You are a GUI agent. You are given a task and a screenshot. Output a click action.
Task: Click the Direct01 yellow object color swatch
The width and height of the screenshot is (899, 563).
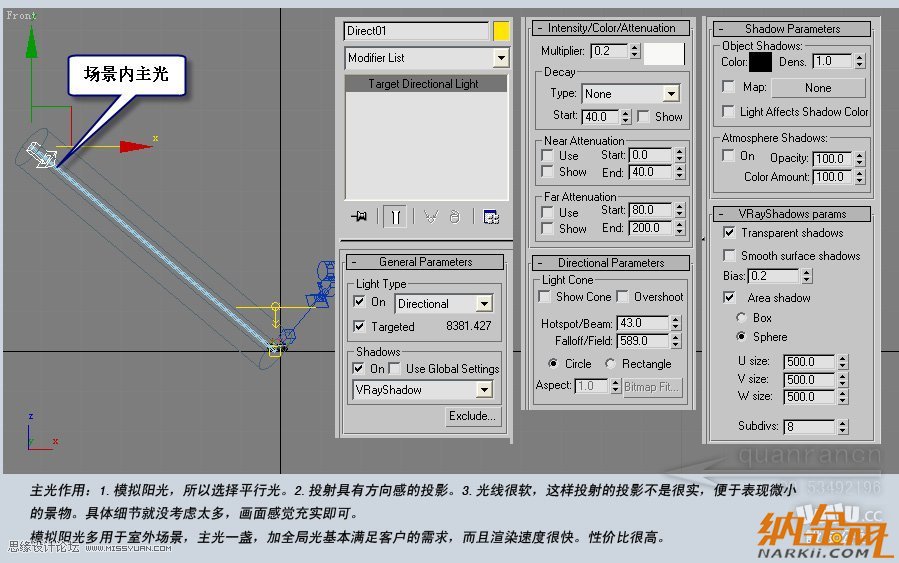(x=501, y=31)
